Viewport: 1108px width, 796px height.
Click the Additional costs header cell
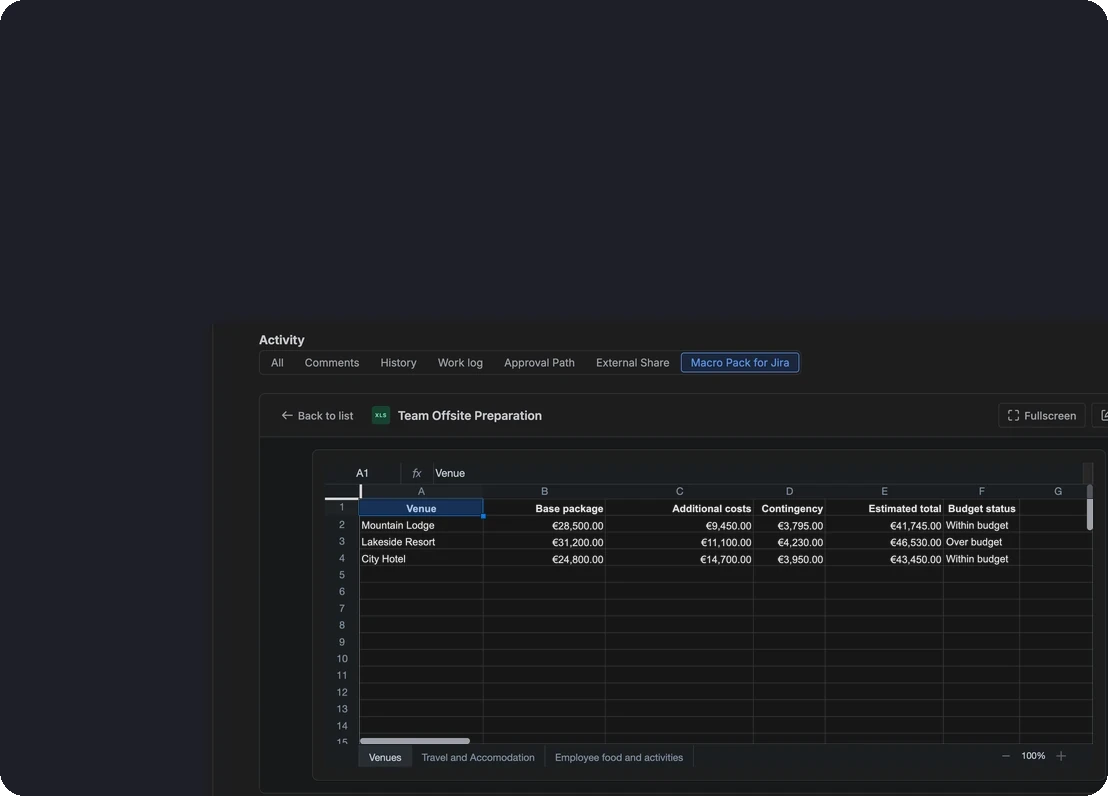pyautogui.click(x=679, y=508)
